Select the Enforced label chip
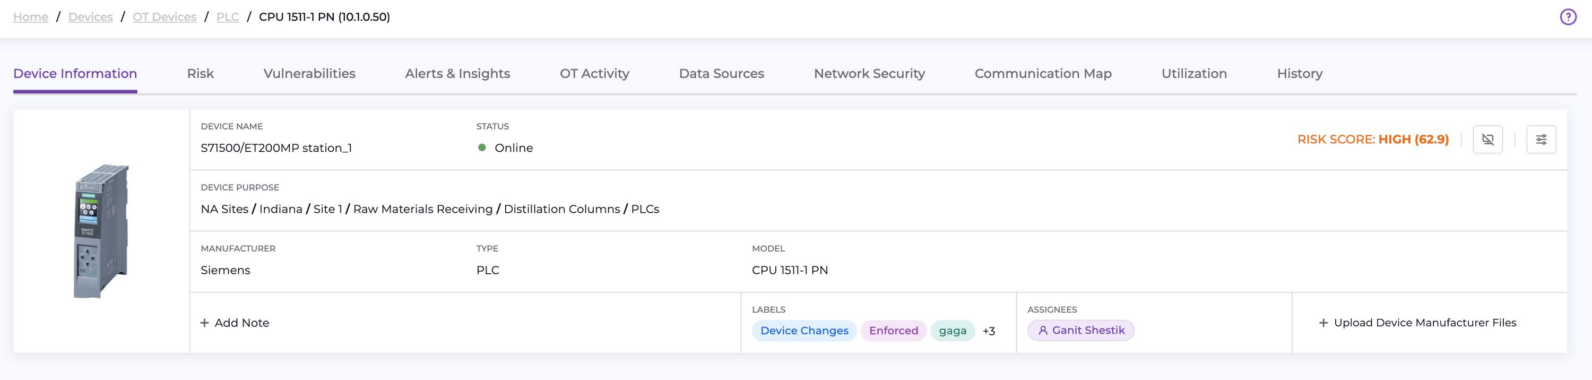 (893, 331)
